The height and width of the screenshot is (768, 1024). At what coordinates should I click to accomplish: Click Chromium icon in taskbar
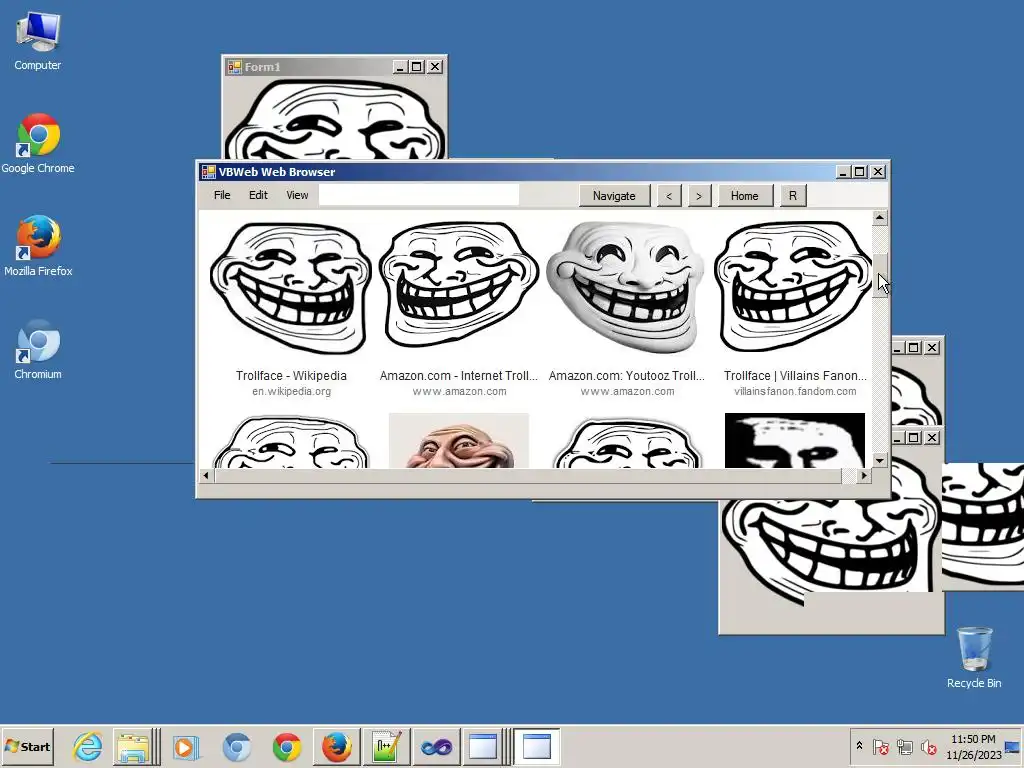pyautogui.click(x=236, y=746)
